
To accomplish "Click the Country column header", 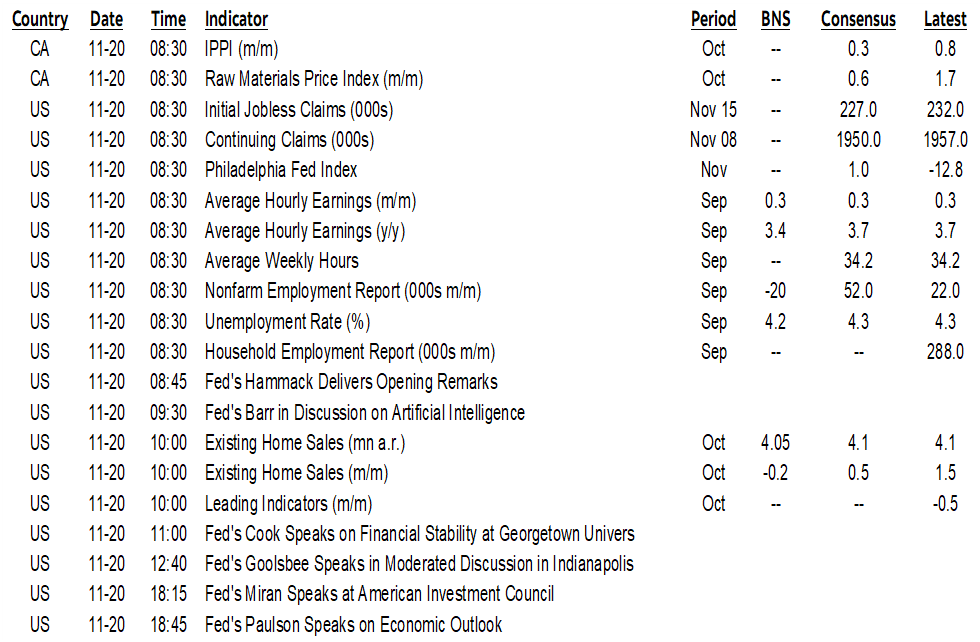I will point(40,19).
